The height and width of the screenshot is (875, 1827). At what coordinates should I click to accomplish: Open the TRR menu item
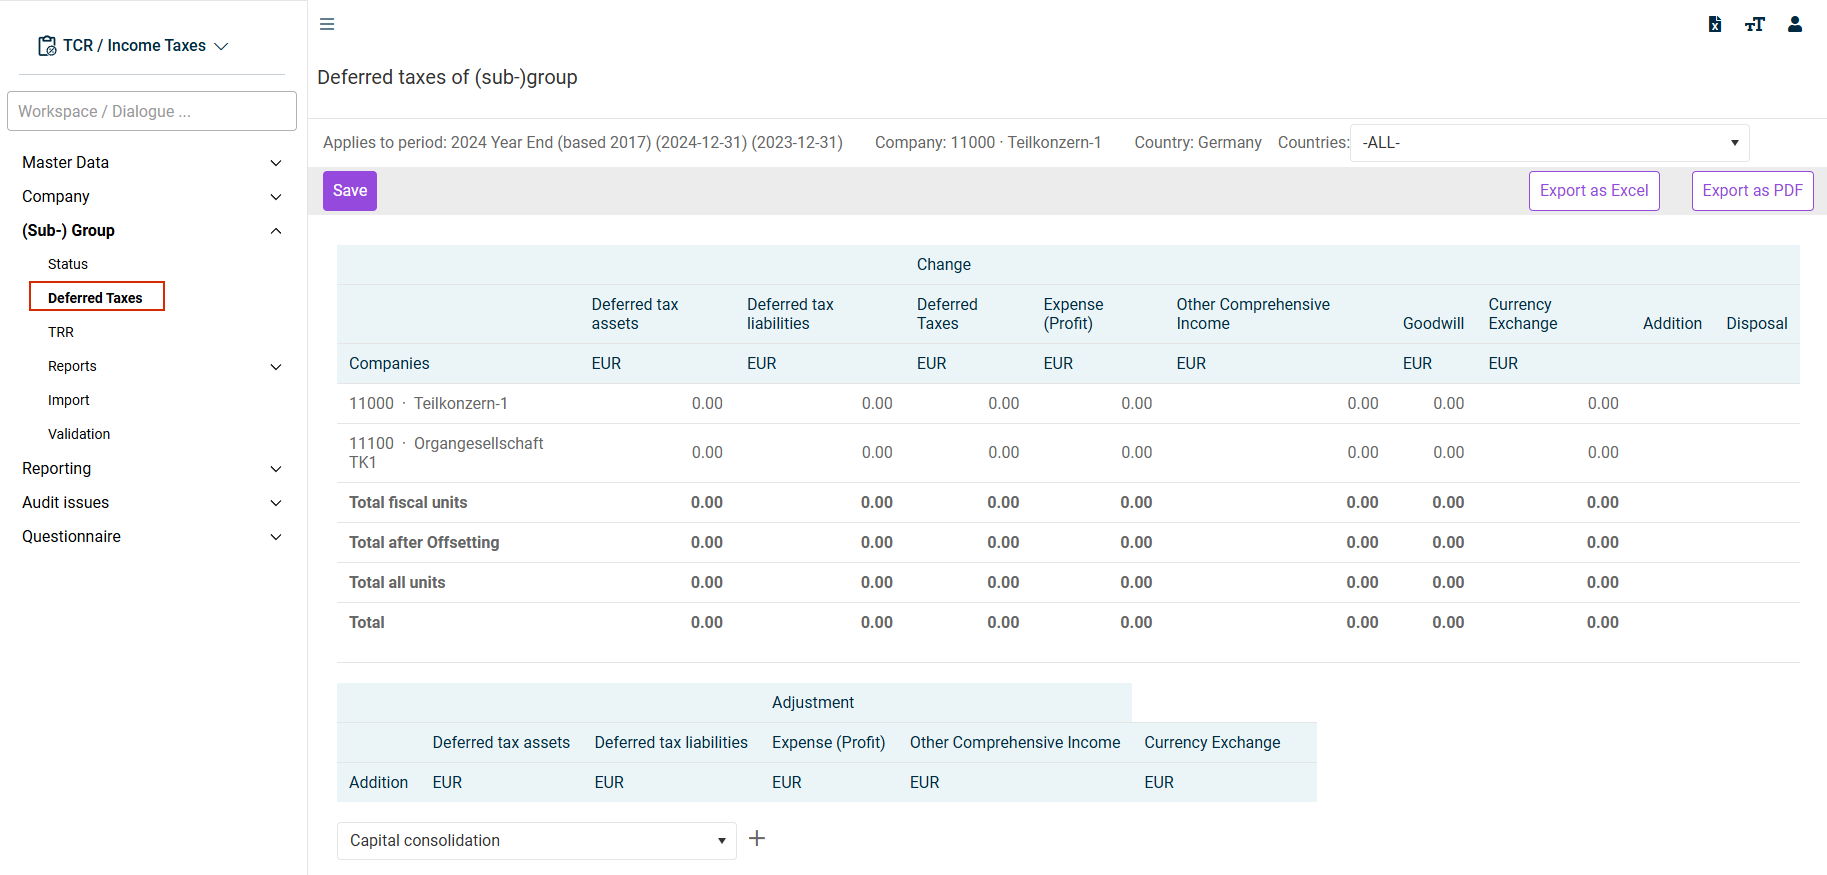click(61, 332)
